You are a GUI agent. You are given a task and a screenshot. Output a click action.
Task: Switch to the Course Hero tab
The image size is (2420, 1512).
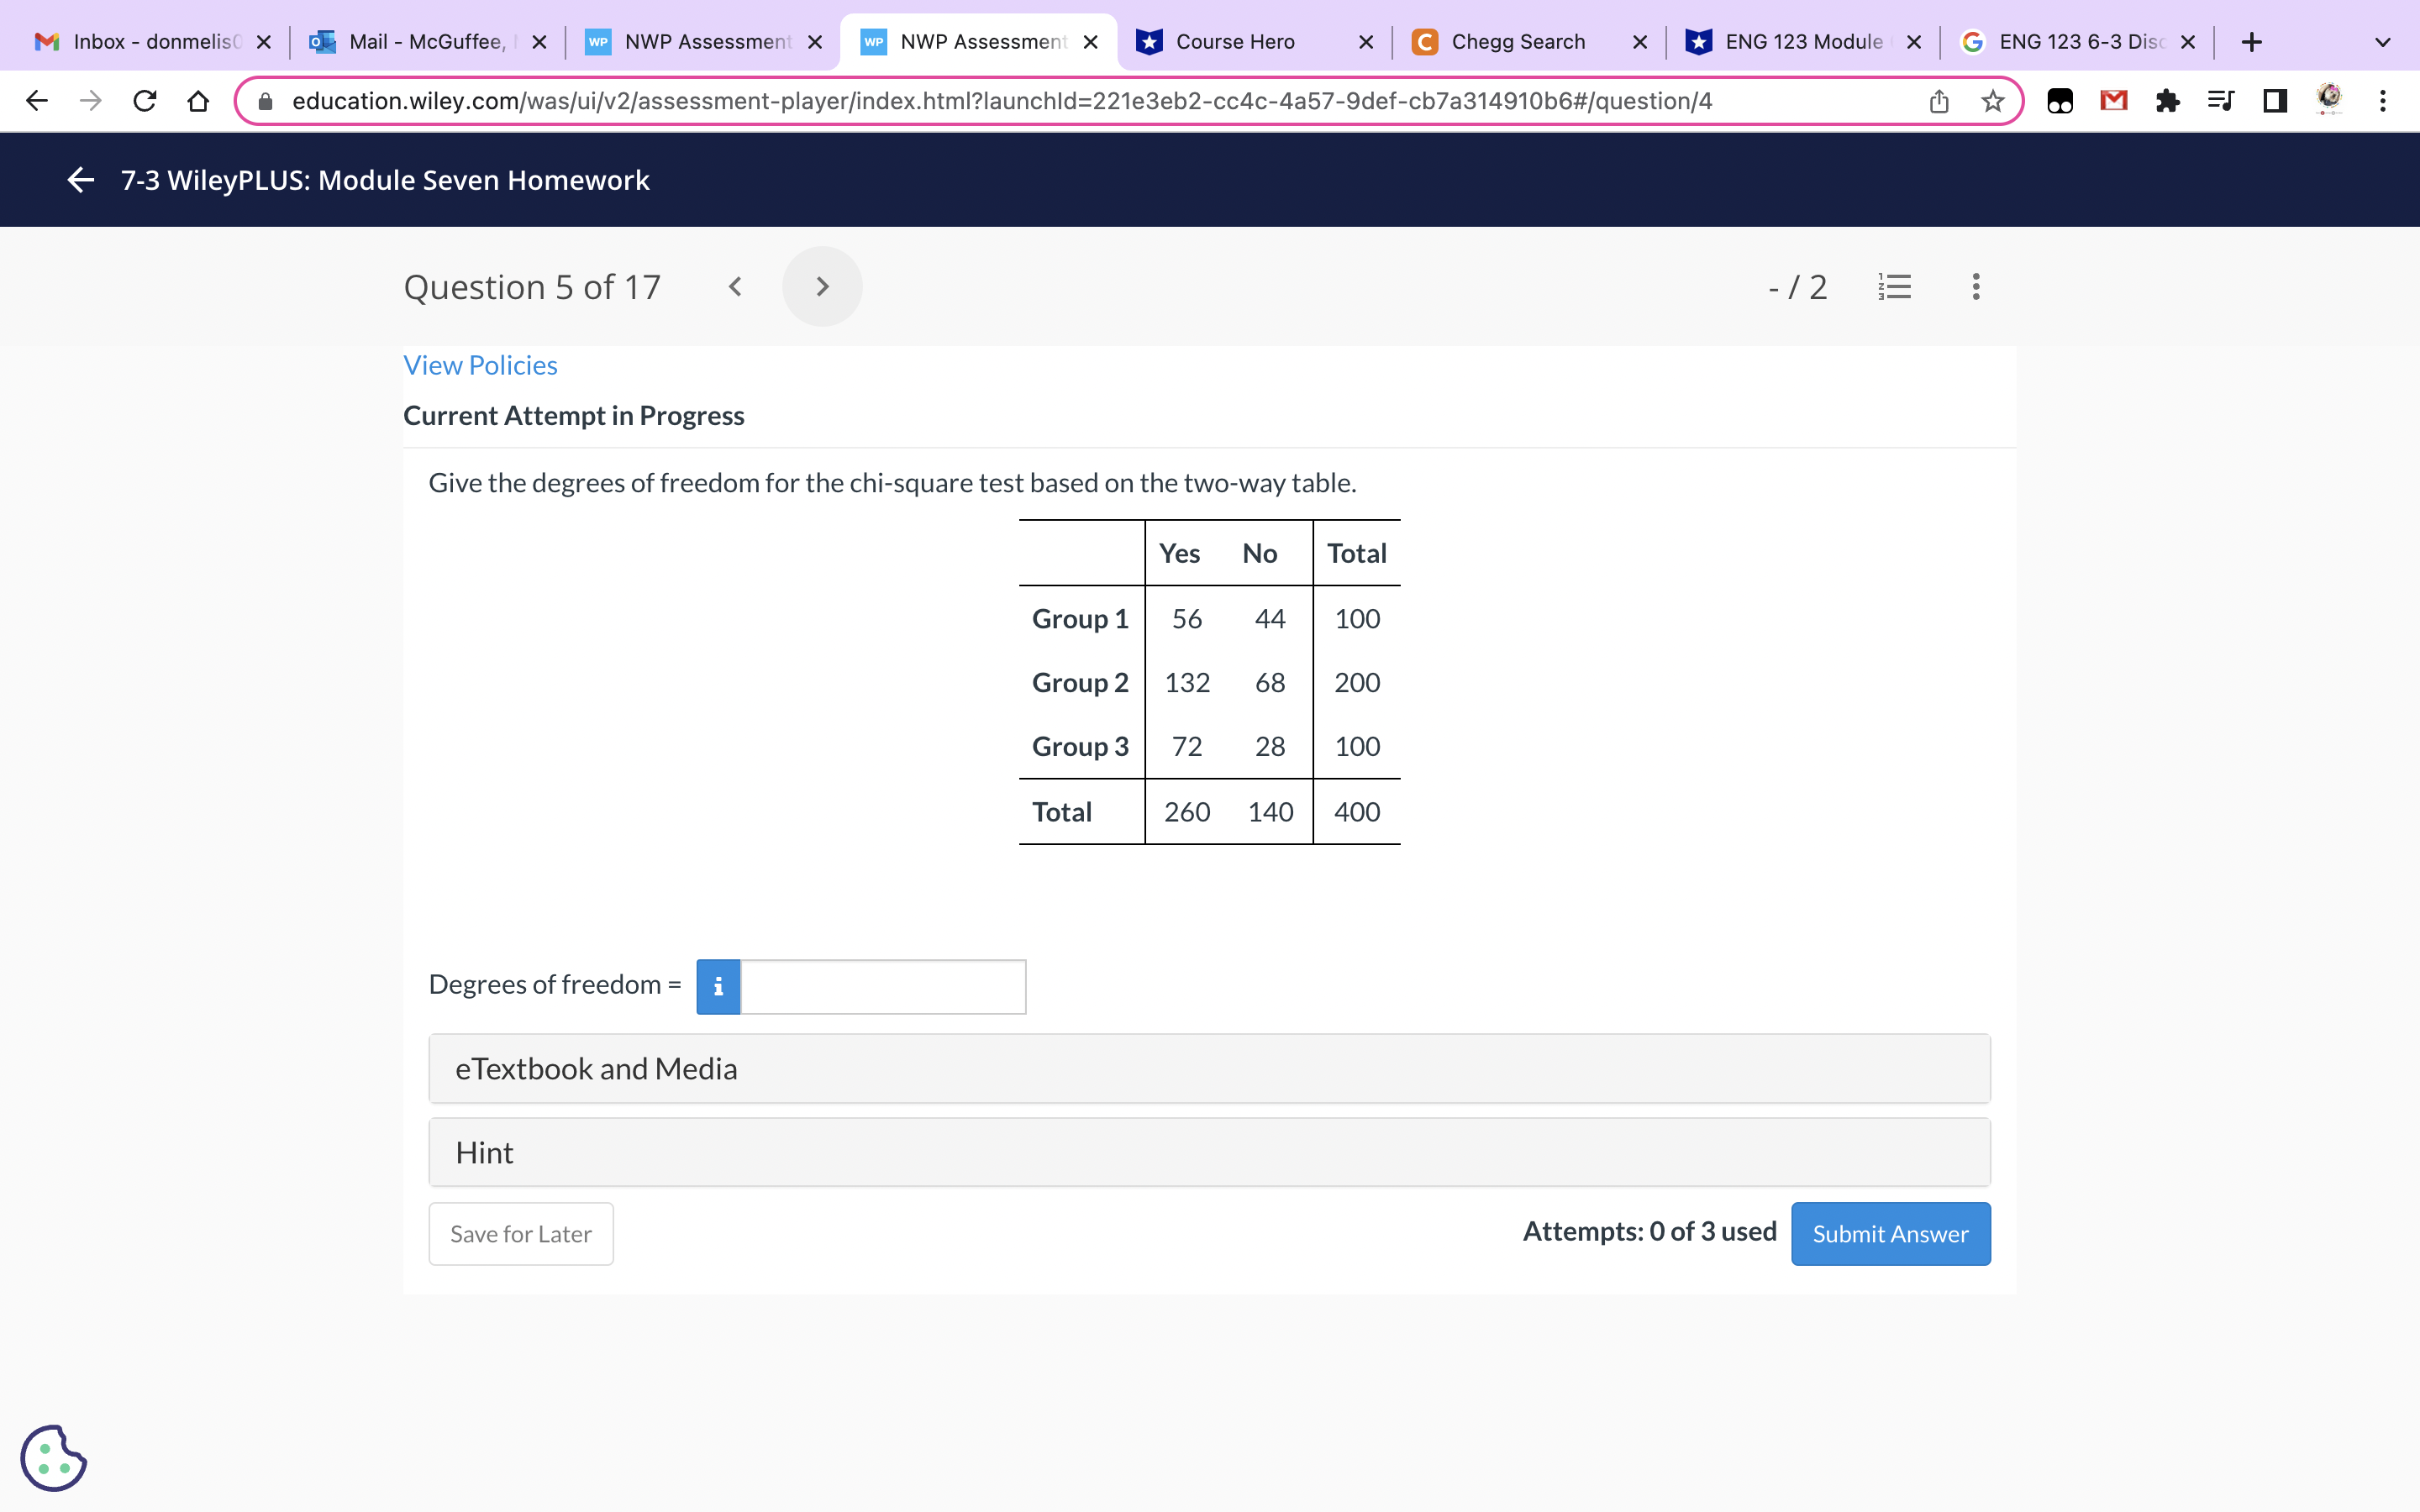tap(1235, 42)
